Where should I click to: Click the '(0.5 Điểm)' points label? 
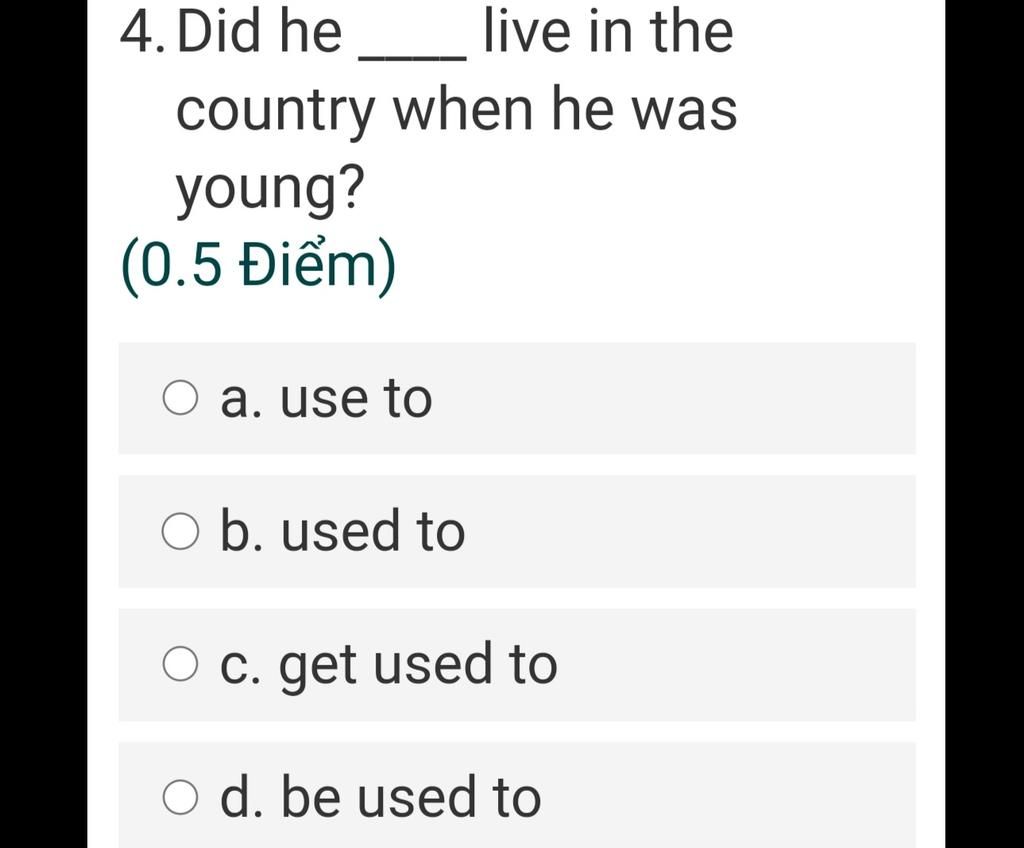point(259,267)
